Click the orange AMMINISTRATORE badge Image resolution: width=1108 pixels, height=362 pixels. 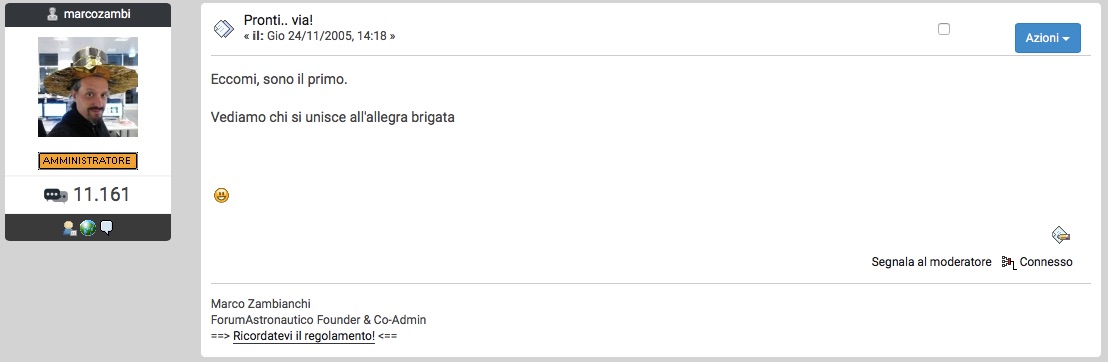tap(88, 161)
